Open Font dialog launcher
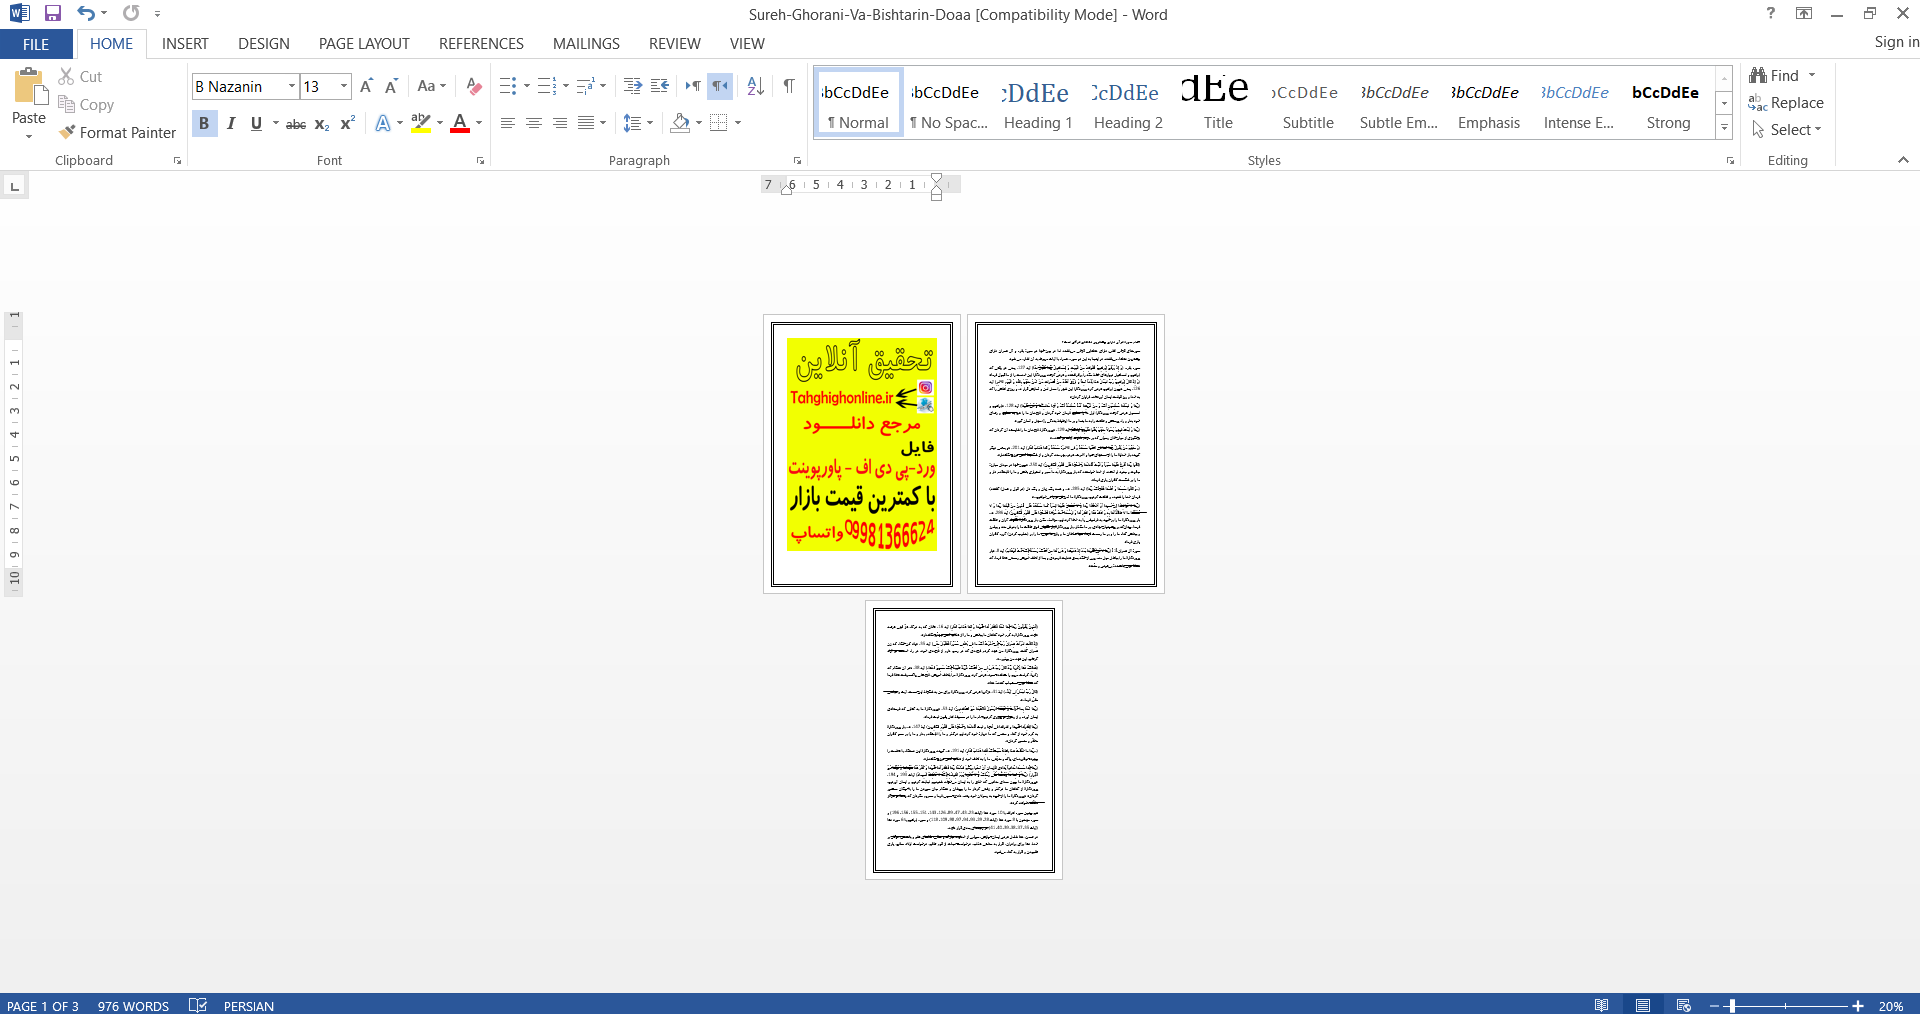 (480, 161)
